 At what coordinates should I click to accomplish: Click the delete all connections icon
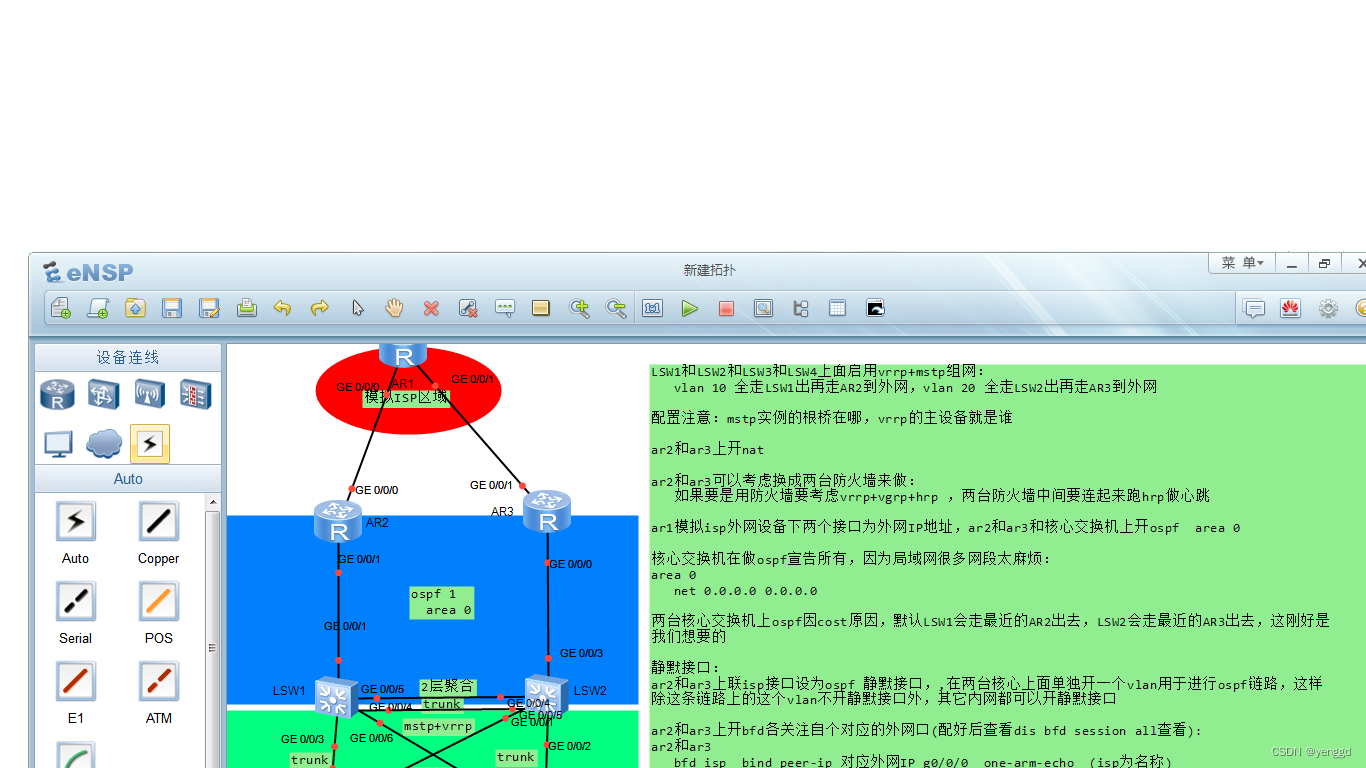(468, 308)
